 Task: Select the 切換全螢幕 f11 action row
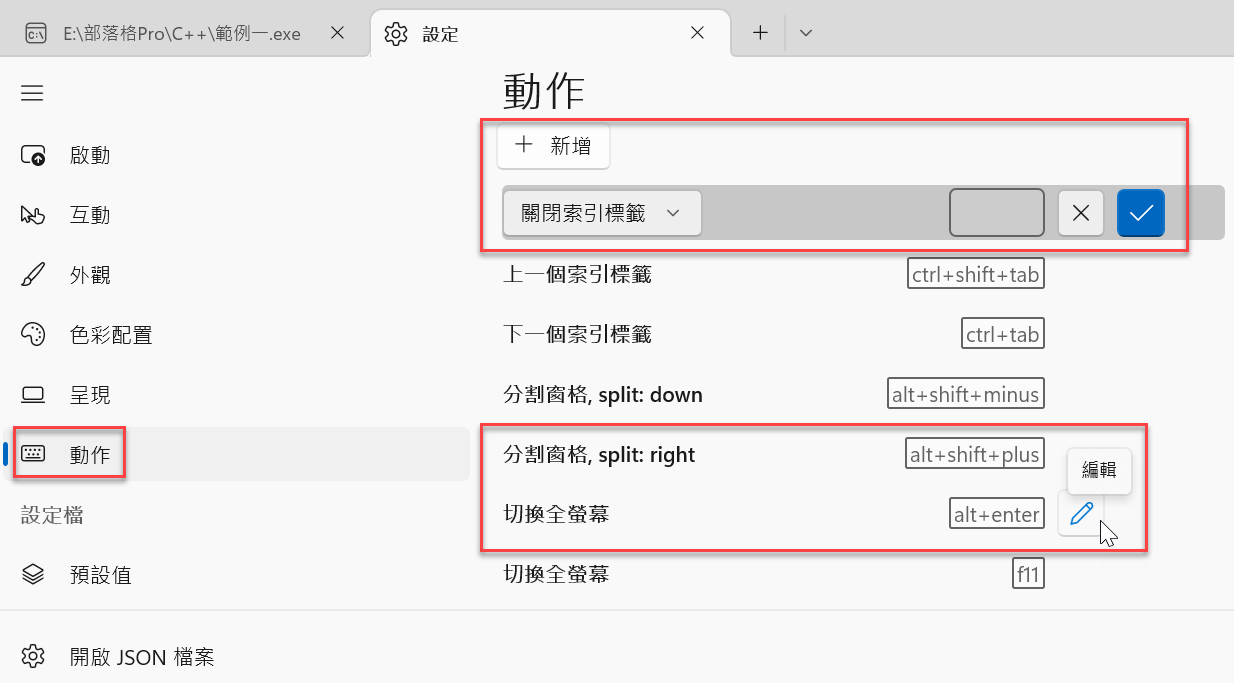774,574
